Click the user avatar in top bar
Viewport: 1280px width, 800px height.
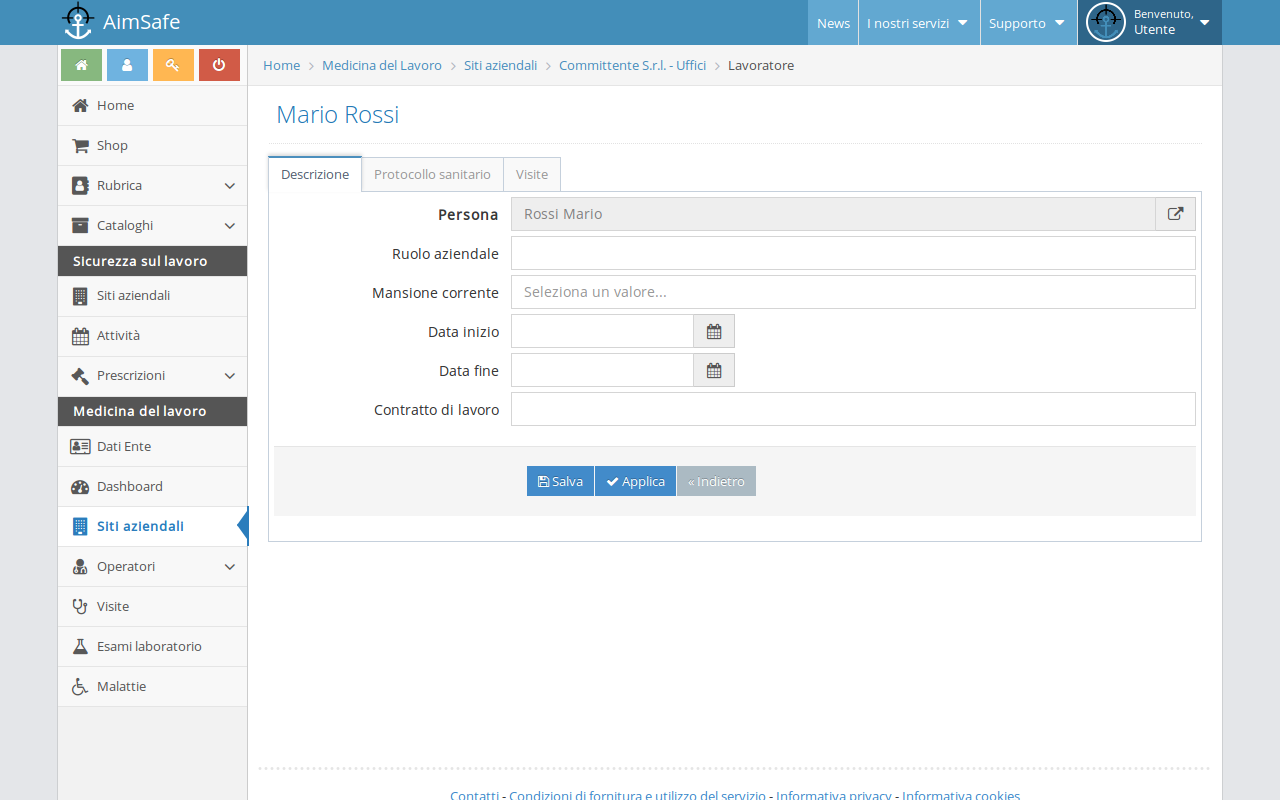click(x=1106, y=22)
